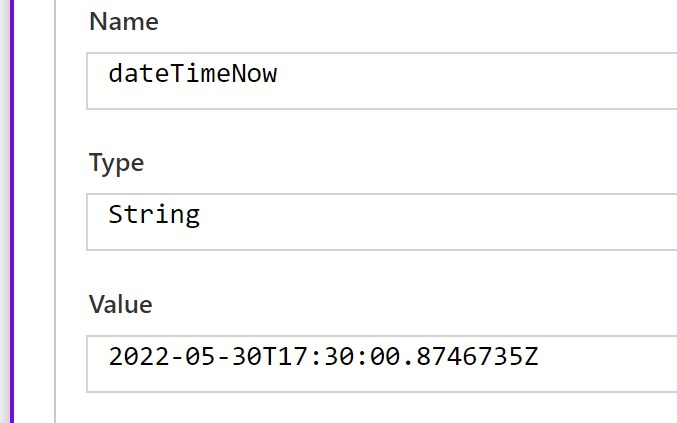Click the fractional seconds .8746735 in Value
Image resolution: width=677 pixels, height=423 pixels.
point(467,355)
